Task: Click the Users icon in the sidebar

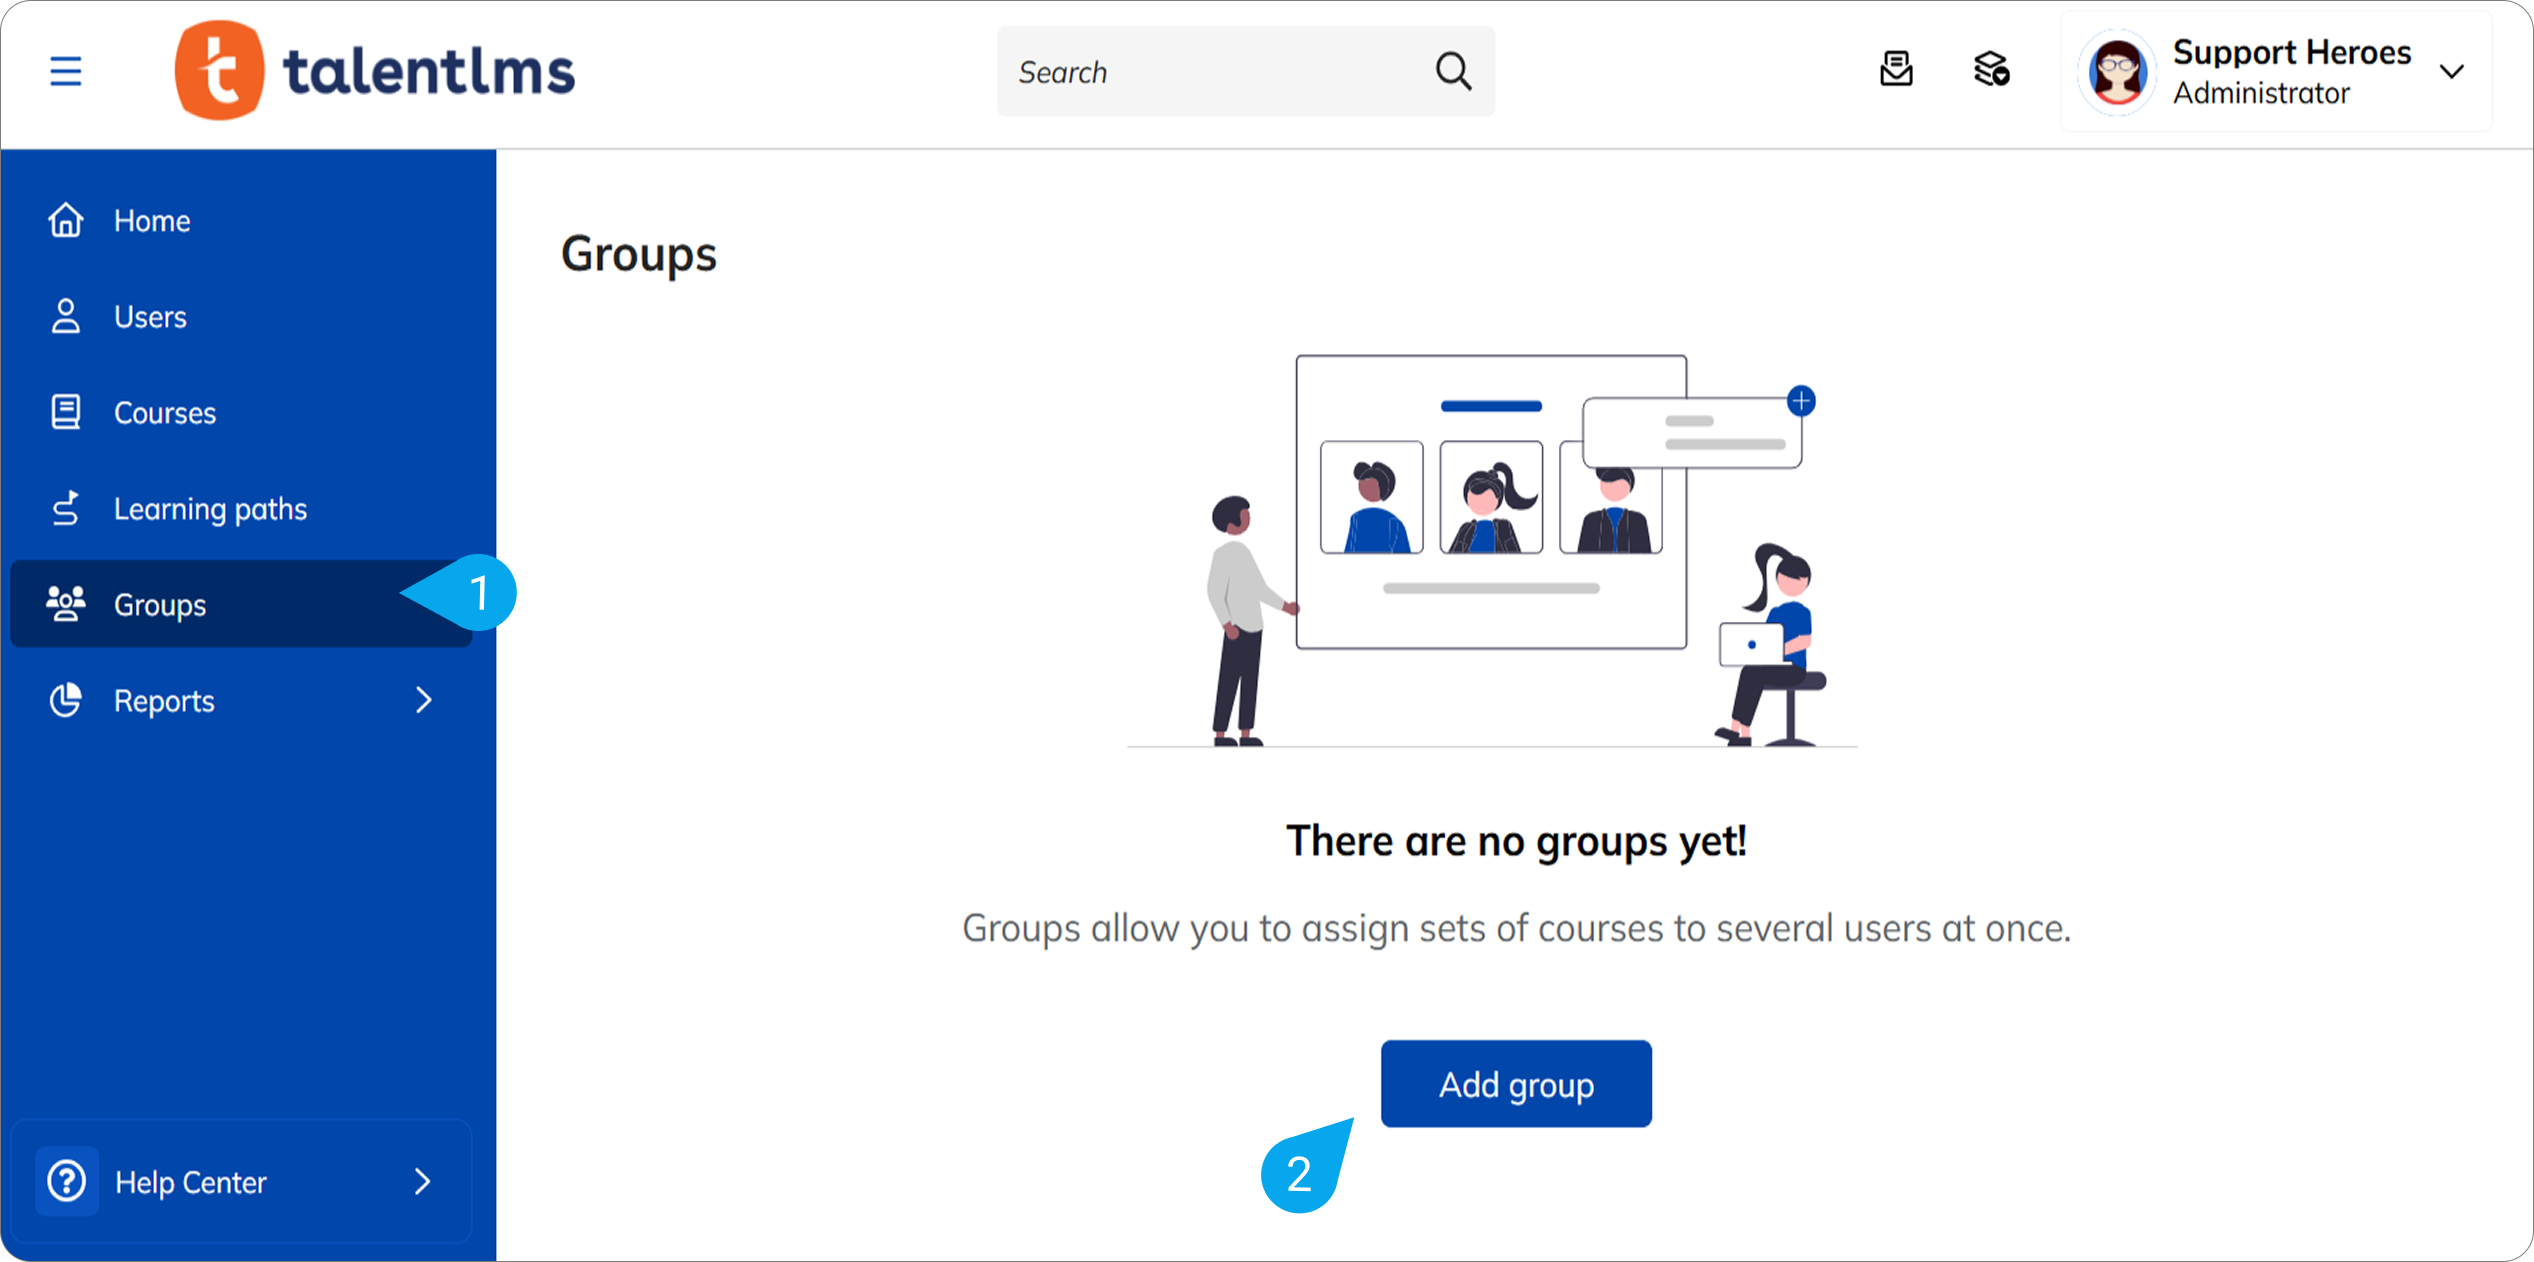Action: [x=65, y=316]
